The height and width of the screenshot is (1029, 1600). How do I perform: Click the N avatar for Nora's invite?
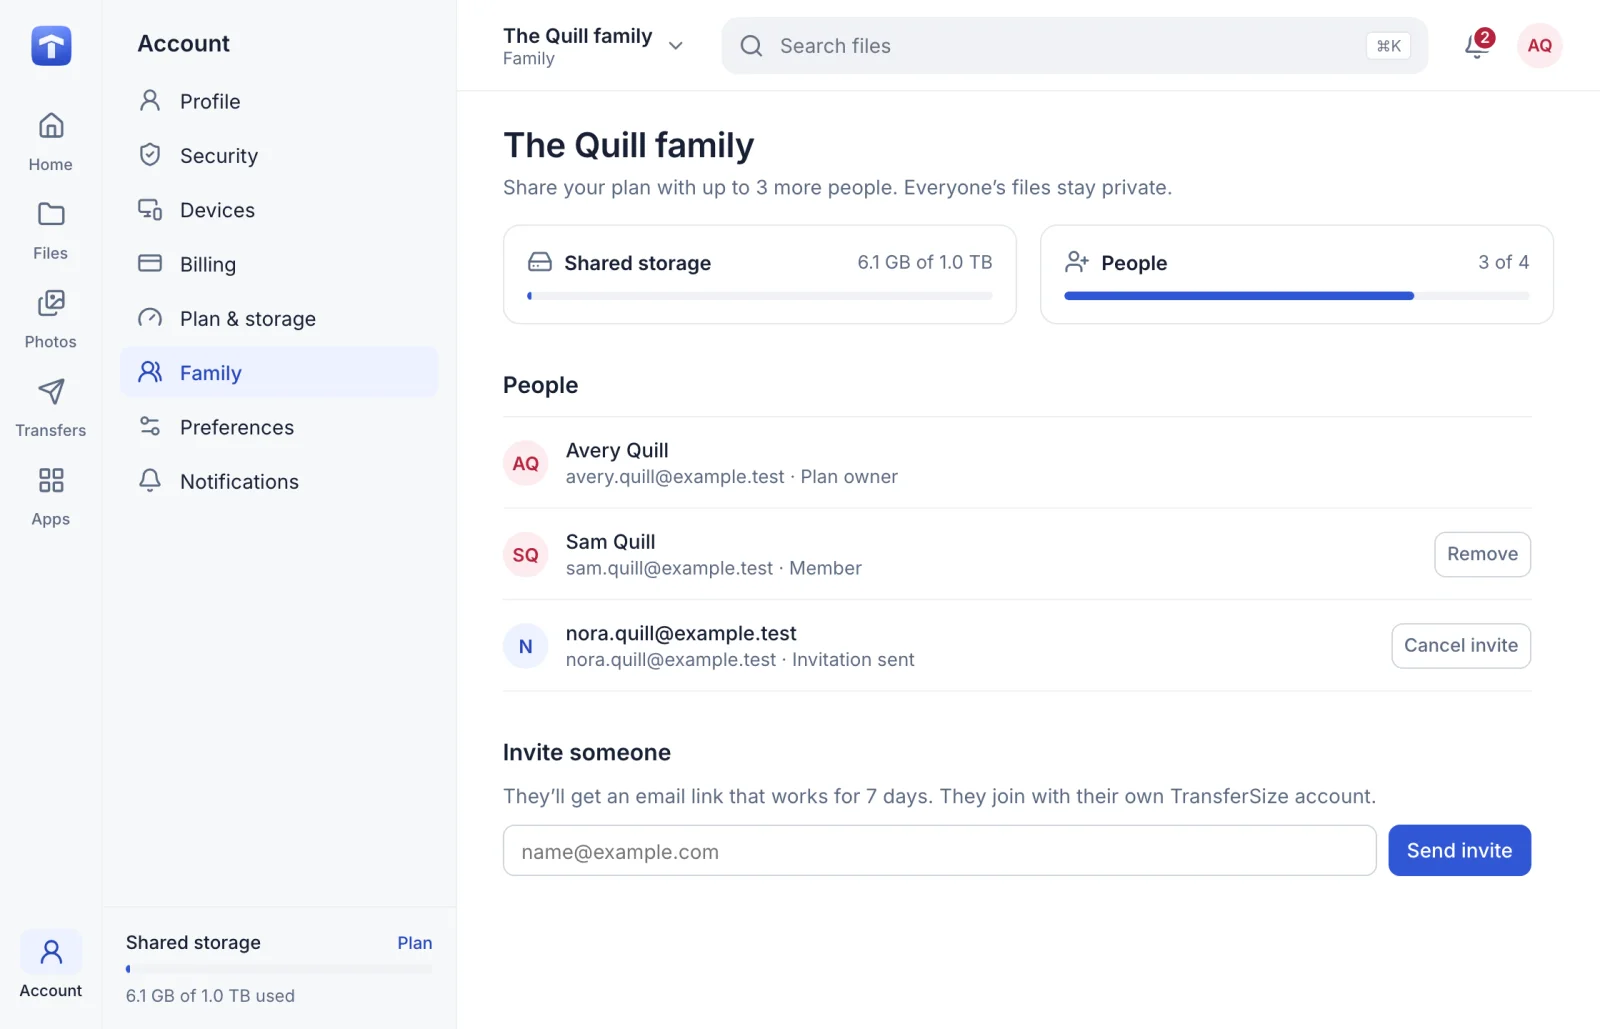coord(525,646)
